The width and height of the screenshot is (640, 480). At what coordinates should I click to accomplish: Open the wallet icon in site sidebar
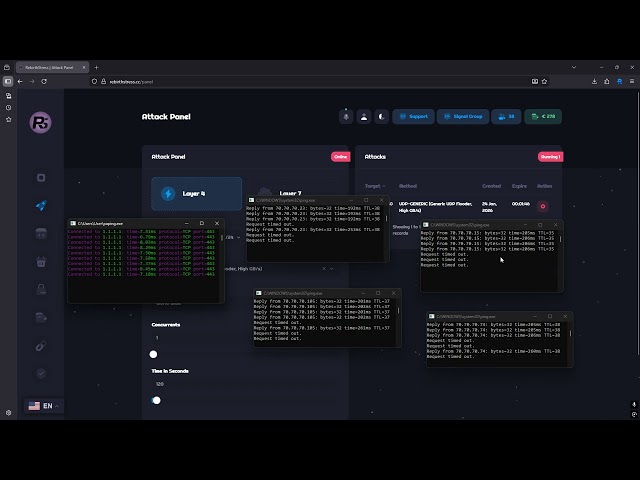click(x=41, y=318)
